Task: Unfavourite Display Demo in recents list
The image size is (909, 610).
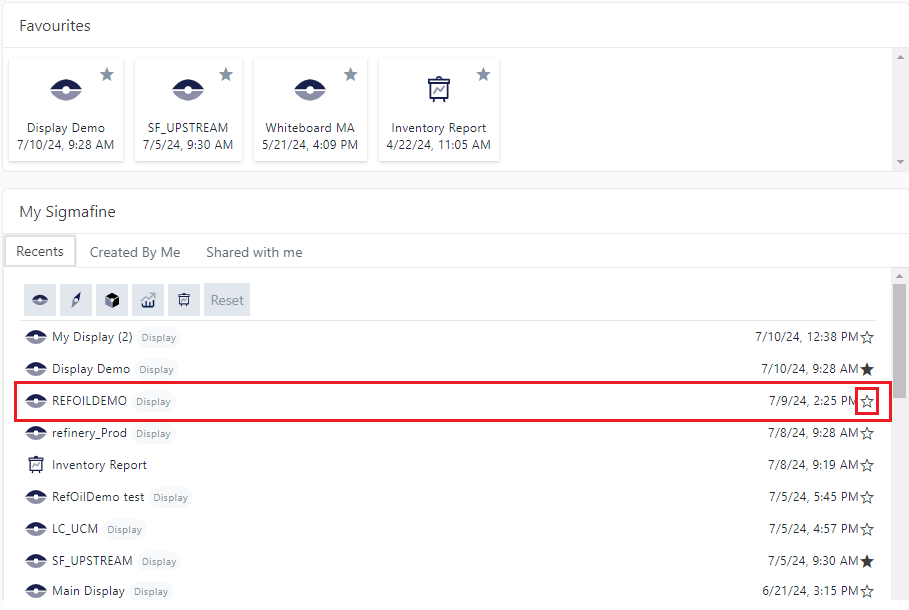Action: pos(867,369)
